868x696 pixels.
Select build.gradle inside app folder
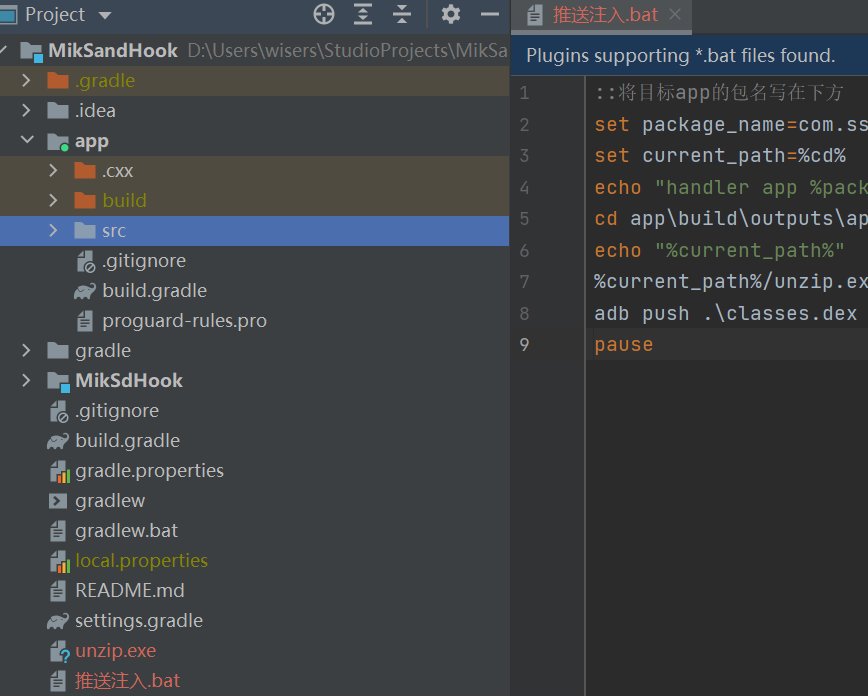tap(154, 291)
